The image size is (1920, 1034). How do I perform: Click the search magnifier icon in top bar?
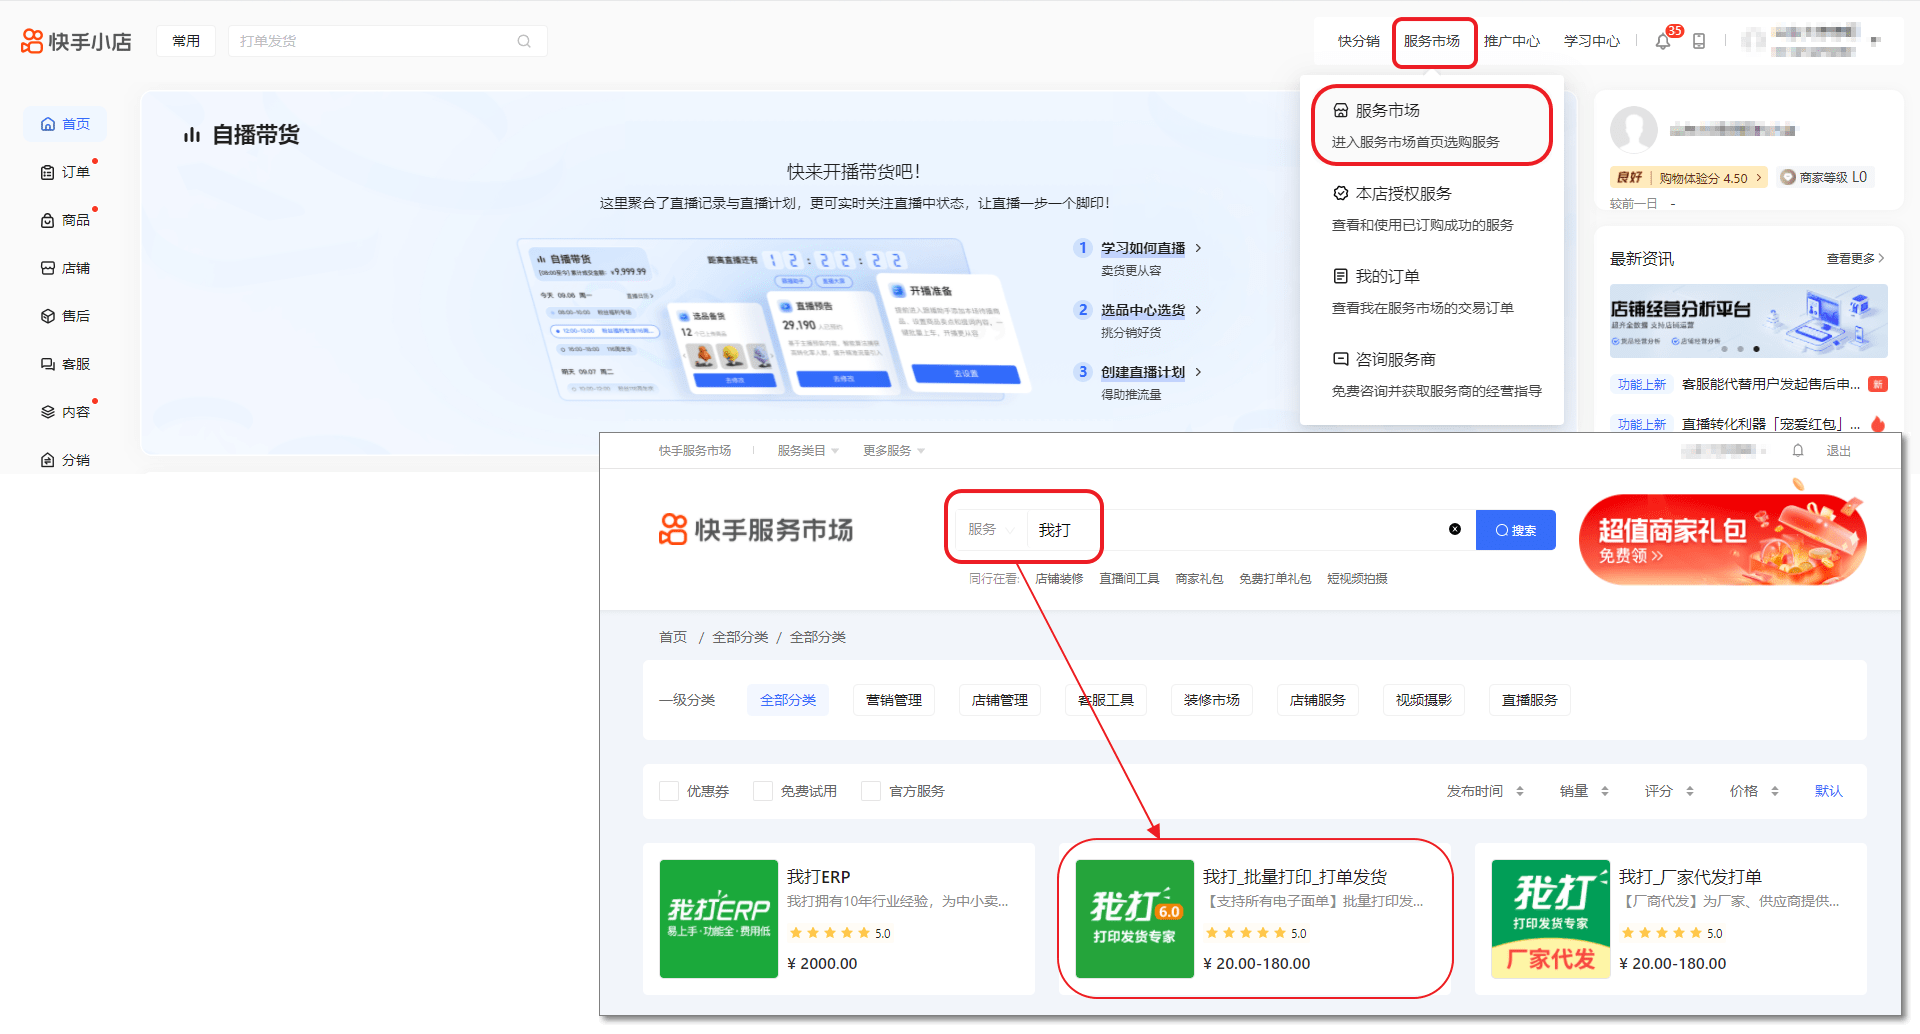(524, 41)
